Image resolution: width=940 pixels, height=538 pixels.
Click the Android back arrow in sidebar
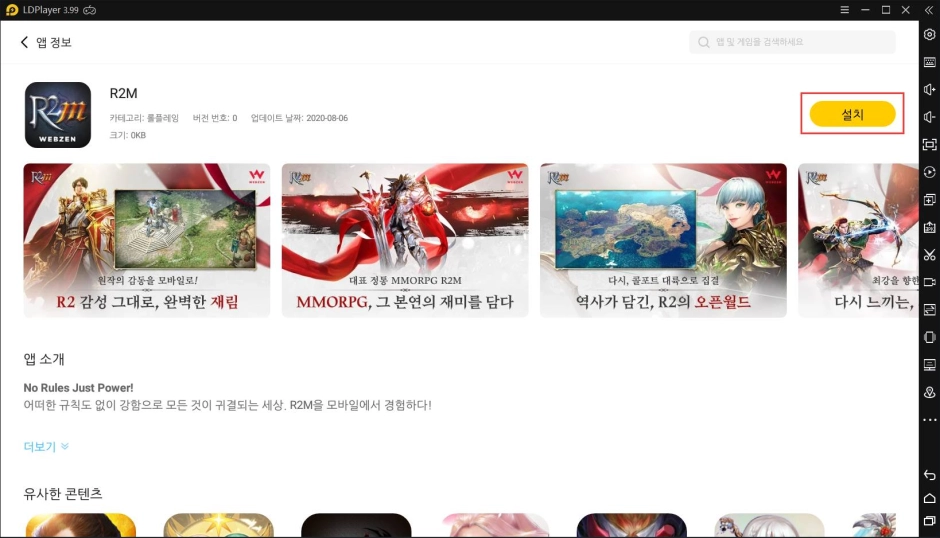(929, 475)
